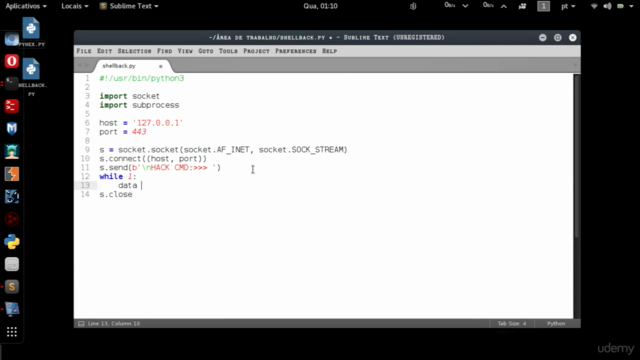Screen dimensions: 640x360
Task: Open the dark red circular dock icon
Action: click(x=12, y=220)
